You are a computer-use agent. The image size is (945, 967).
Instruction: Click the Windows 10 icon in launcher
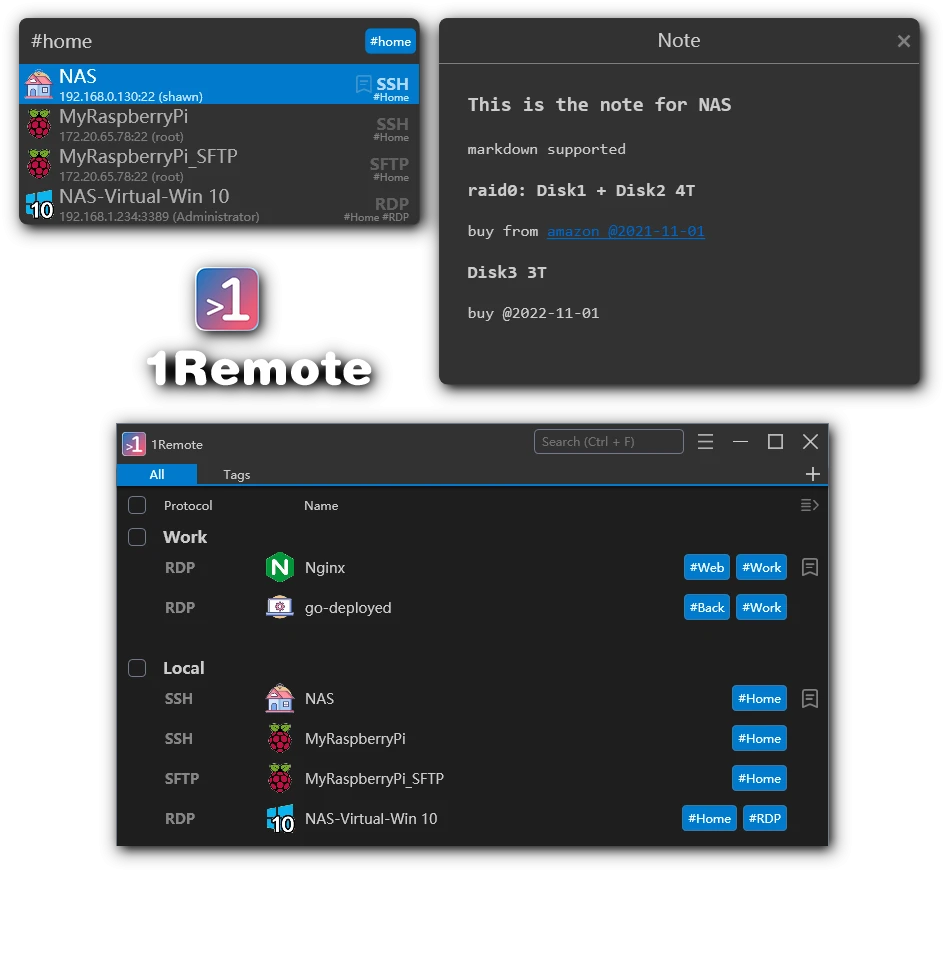pos(39,205)
